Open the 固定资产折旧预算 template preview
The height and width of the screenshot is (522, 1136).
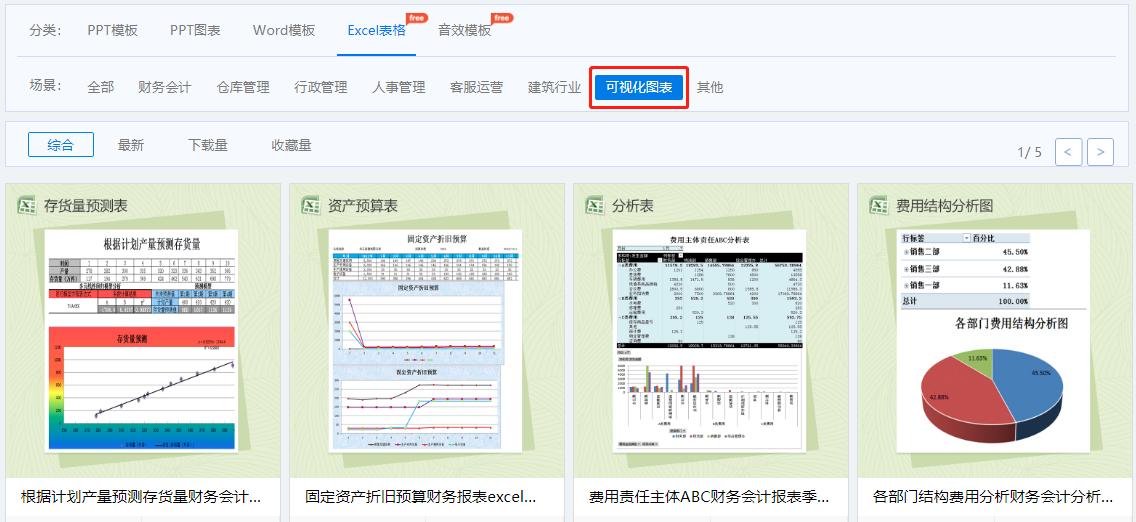pyautogui.click(x=425, y=341)
